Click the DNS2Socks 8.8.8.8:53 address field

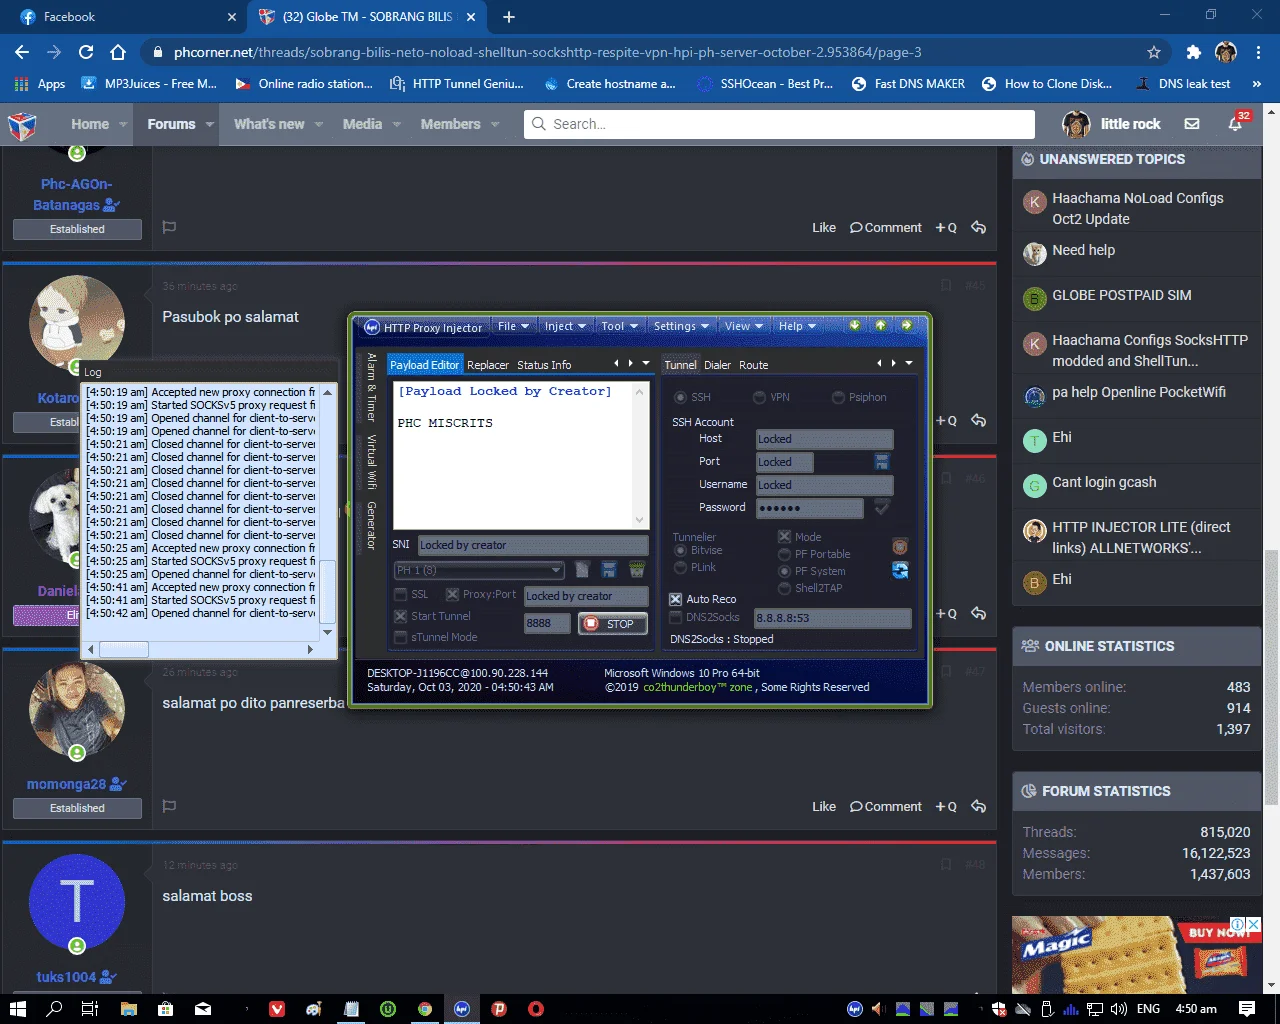(x=832, y=618)
